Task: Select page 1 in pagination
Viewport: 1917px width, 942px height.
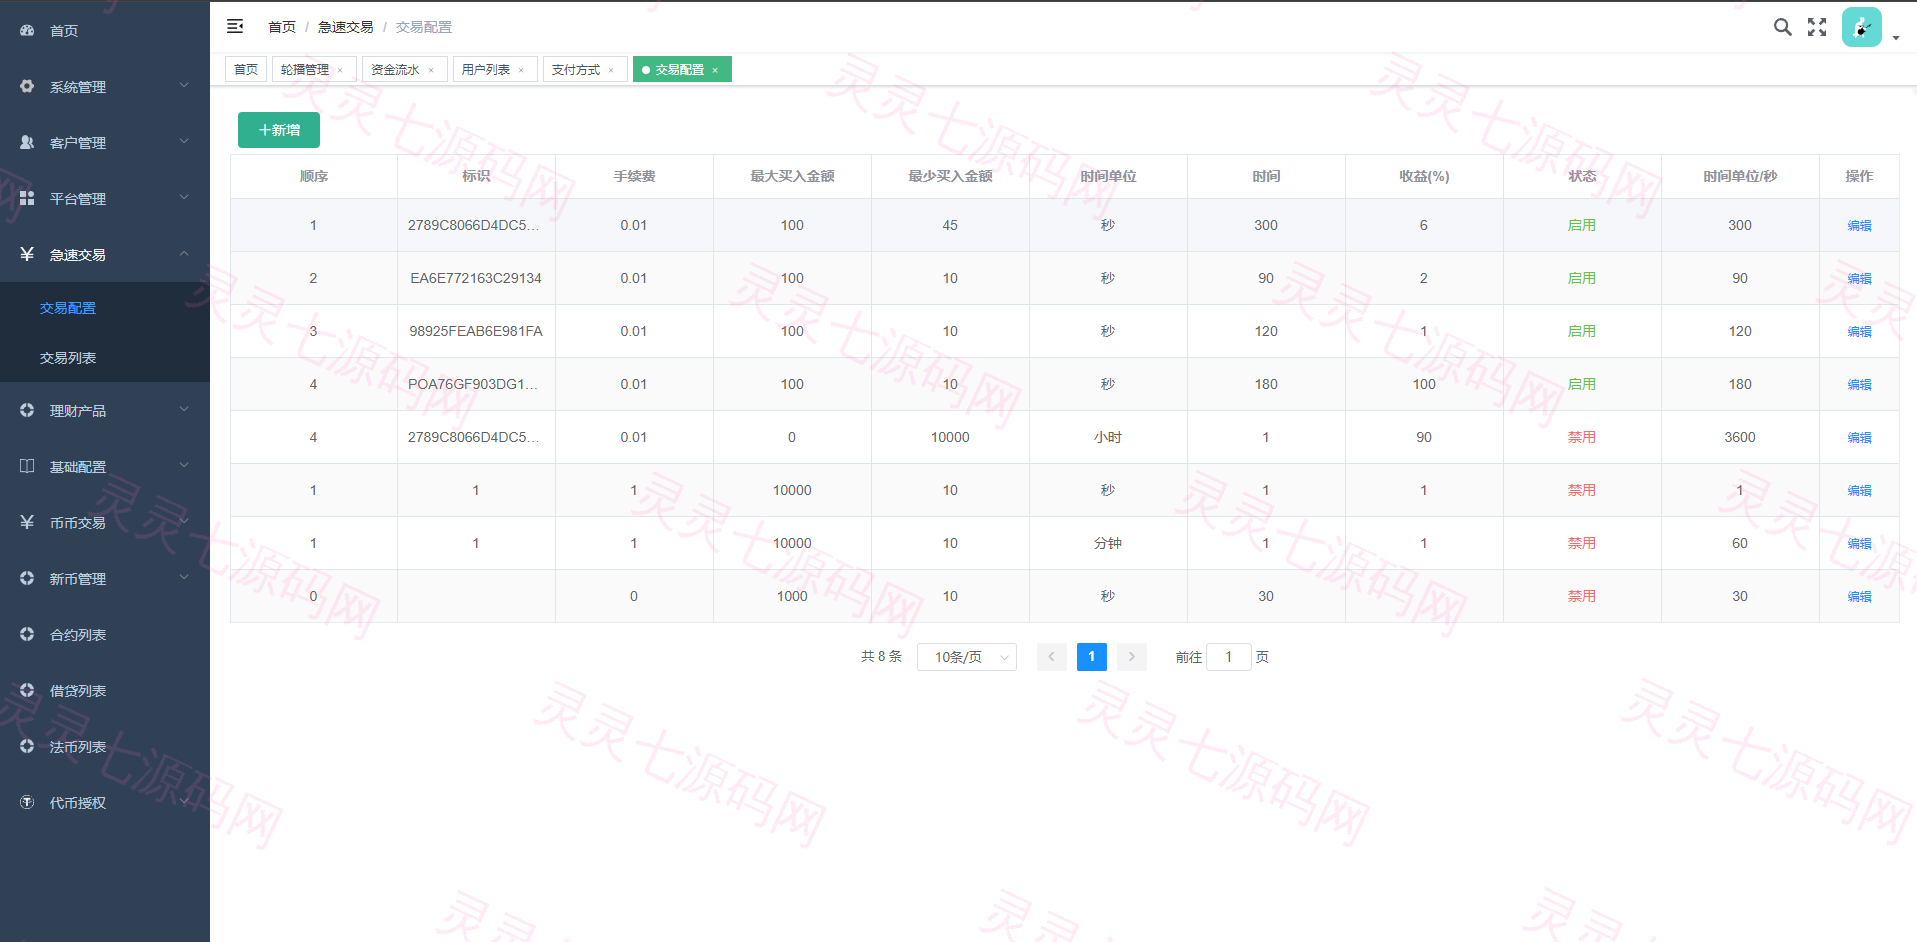Action: point(1091,657)
